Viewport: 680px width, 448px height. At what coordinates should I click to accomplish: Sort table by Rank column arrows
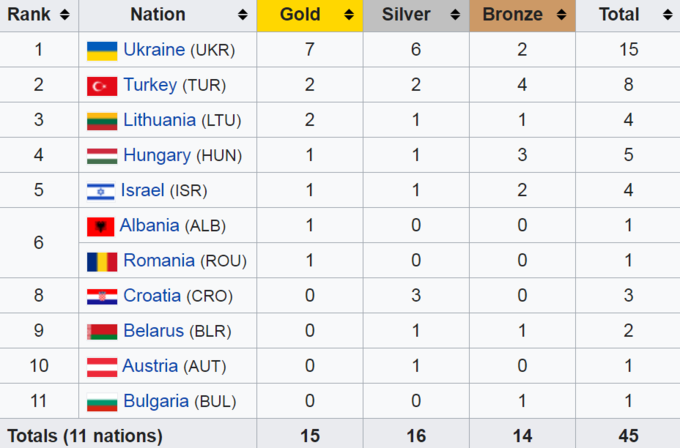point(65,15)
